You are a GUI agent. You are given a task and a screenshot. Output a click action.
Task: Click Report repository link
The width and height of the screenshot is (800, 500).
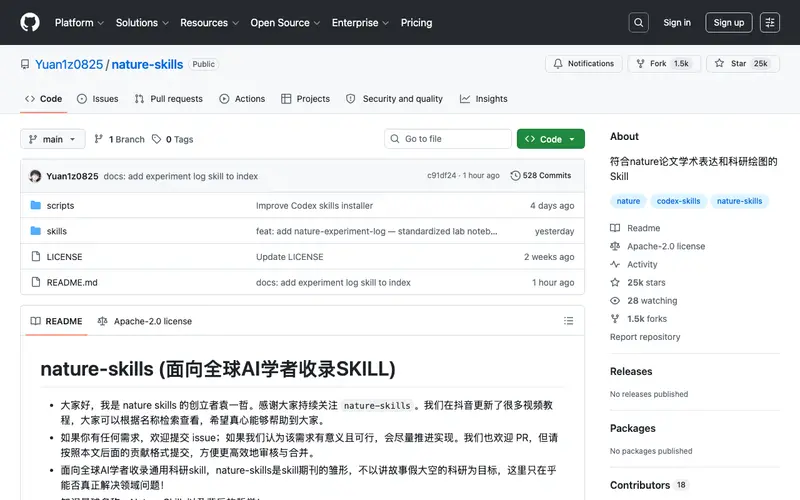(x=645, y=337)
